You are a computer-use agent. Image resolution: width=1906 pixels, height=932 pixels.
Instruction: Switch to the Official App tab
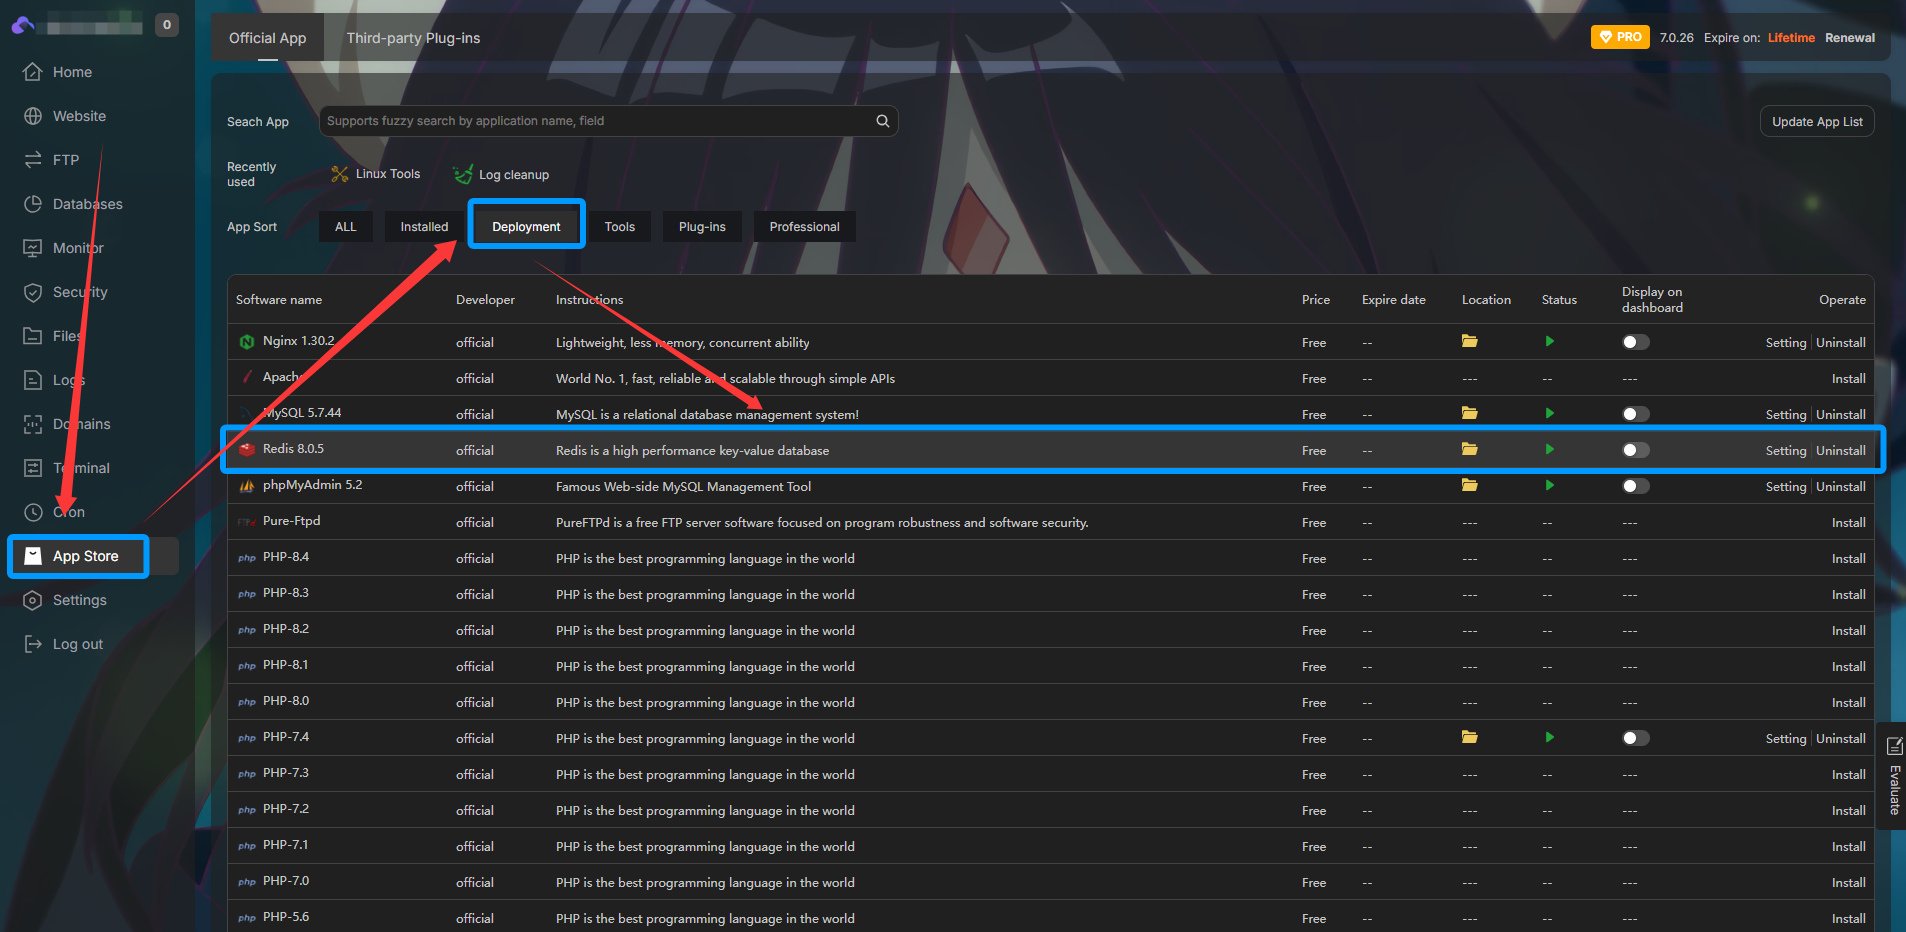[x=267, y=38]
